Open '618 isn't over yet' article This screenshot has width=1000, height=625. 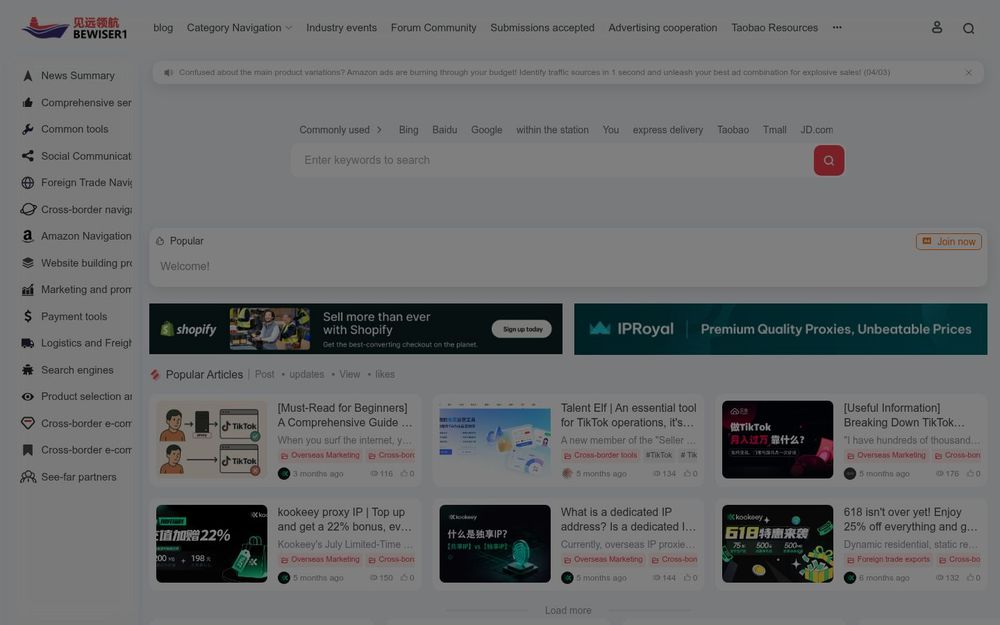pyautogui.click(x=910, y=519)
